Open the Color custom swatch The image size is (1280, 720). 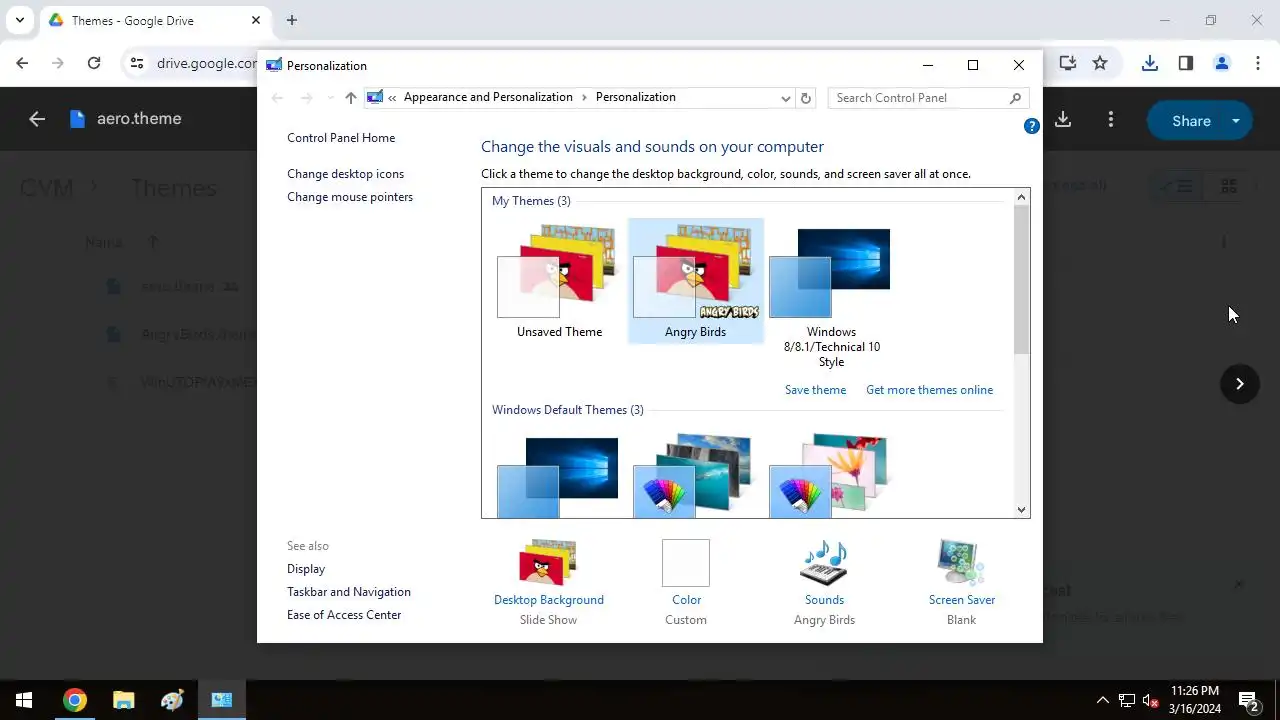click(686, 563)
